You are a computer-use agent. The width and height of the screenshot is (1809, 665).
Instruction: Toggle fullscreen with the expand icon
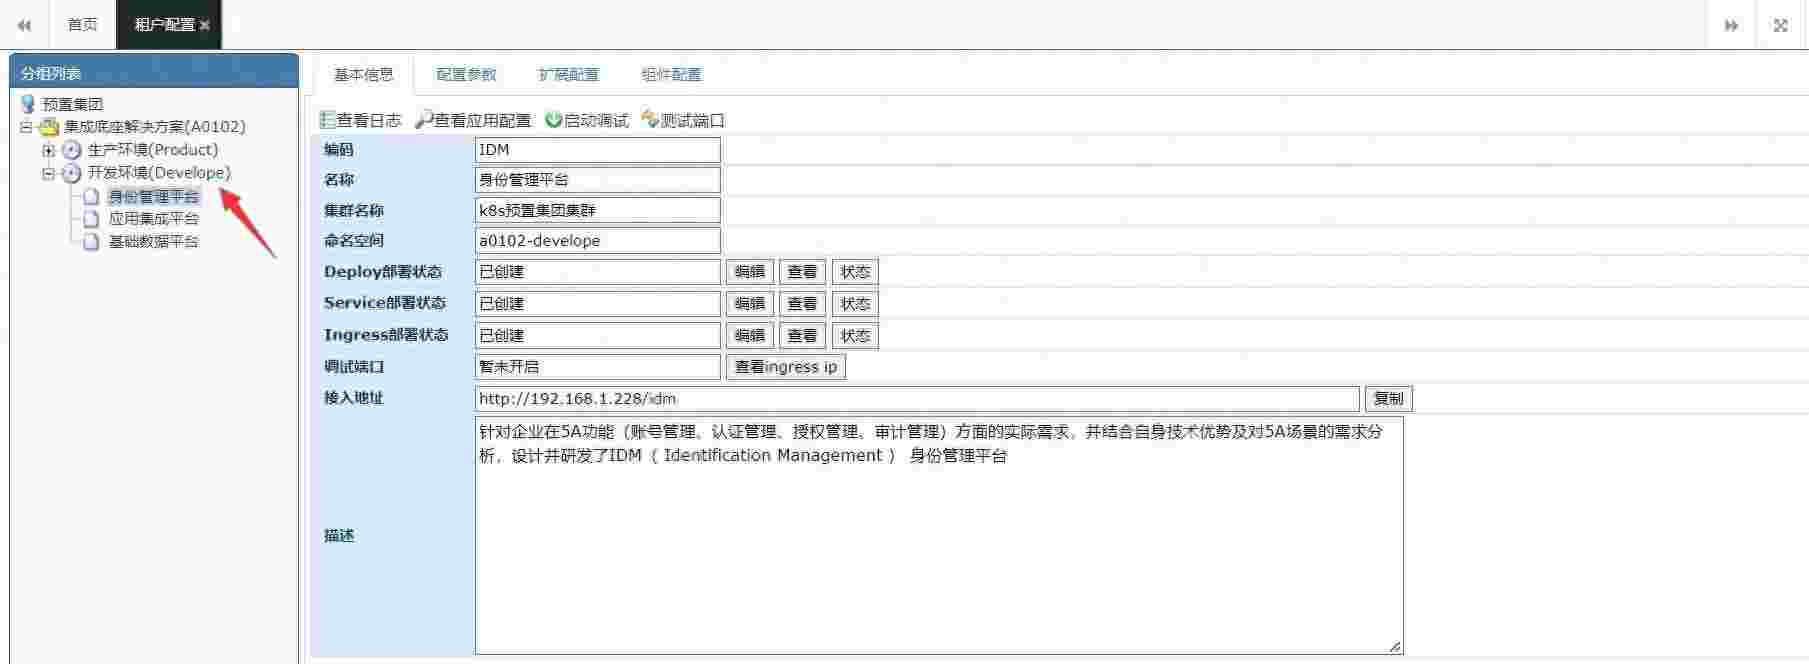tap(1780, 25)
